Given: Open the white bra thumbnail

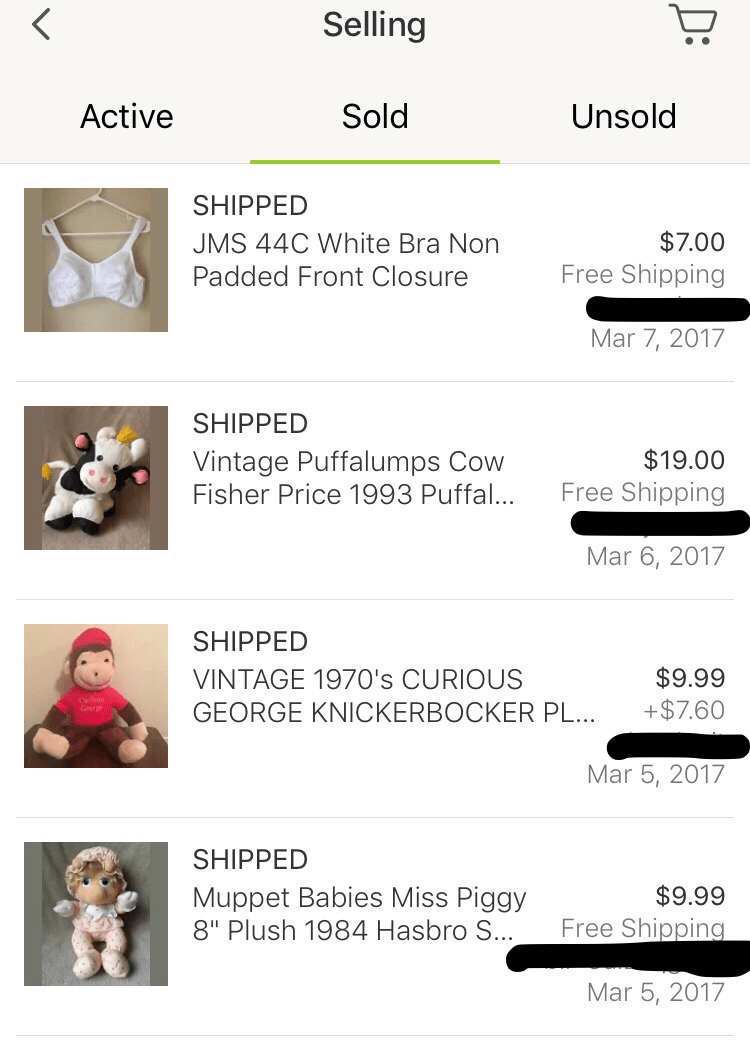Looking at the screenshot, I should pos(96,260).
